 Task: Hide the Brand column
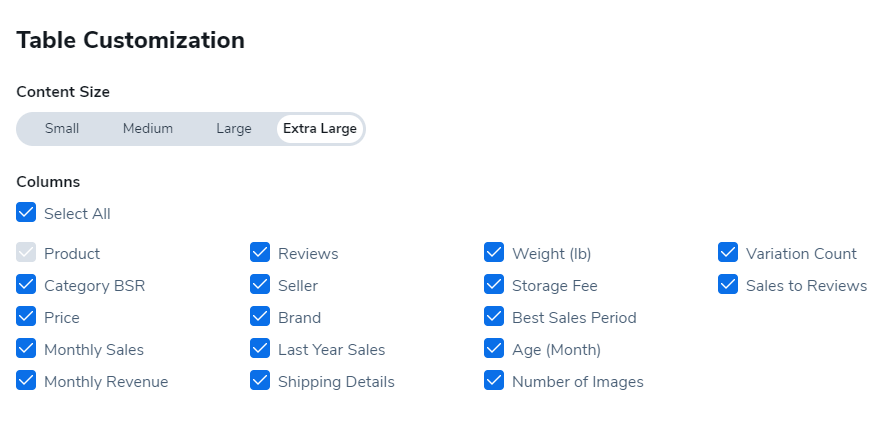[260, 317]
